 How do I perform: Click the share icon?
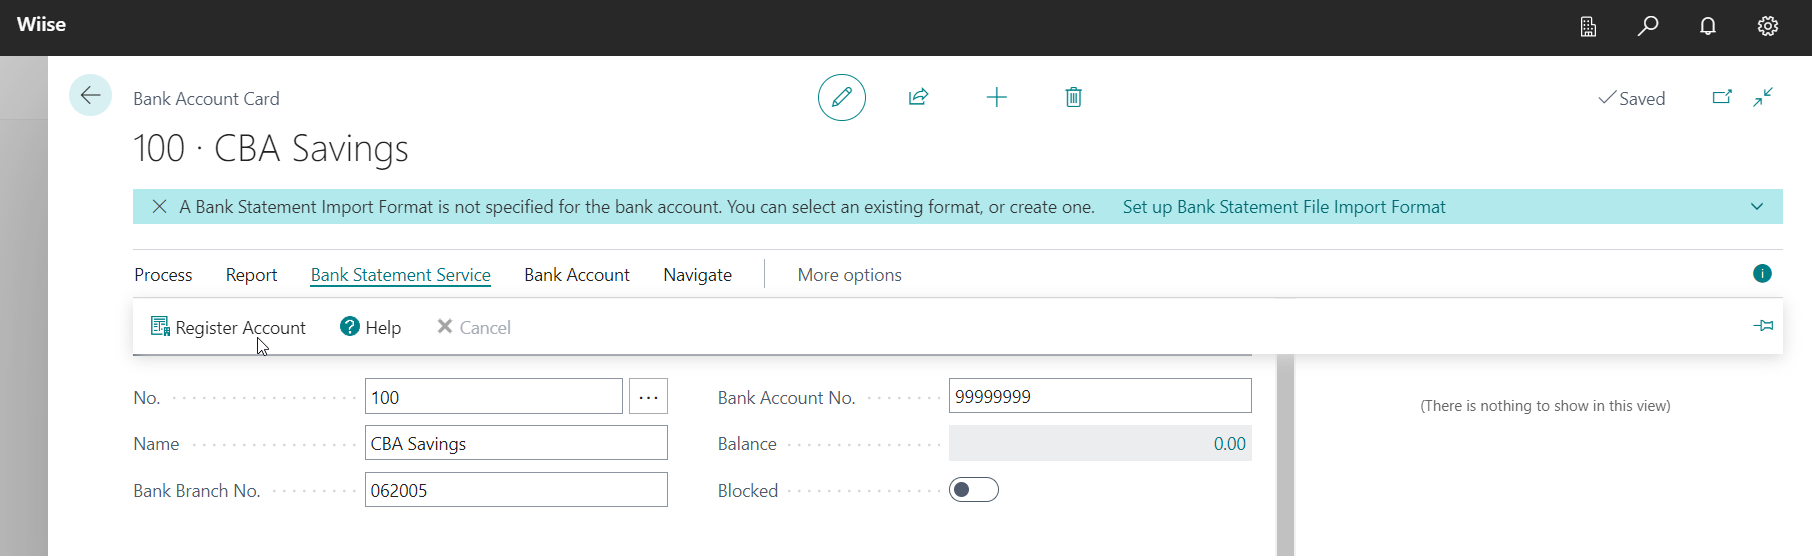click(x=918, y=97)
